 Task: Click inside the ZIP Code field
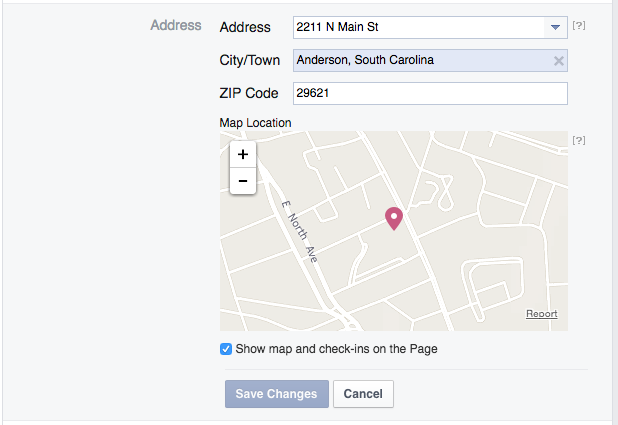[x=430, y=93]
